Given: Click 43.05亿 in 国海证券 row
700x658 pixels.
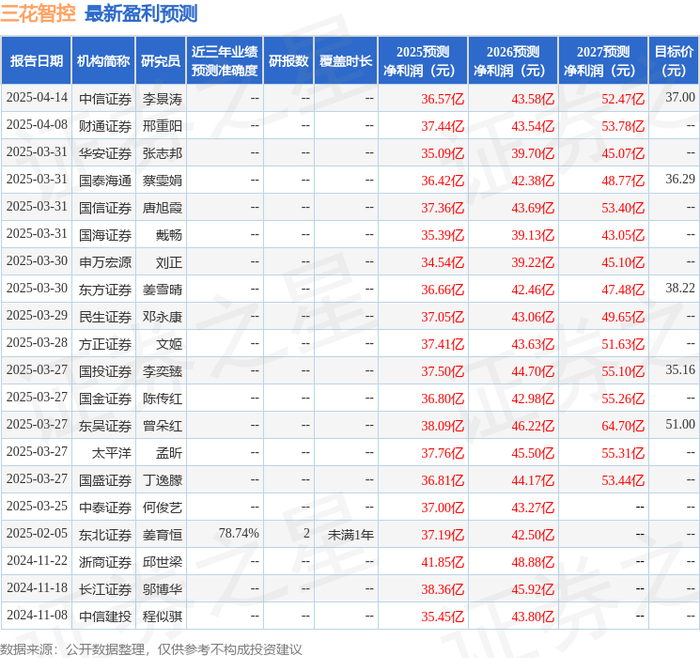Looking at the screenshot, I should pyautogui.click(x=623, y=235).
